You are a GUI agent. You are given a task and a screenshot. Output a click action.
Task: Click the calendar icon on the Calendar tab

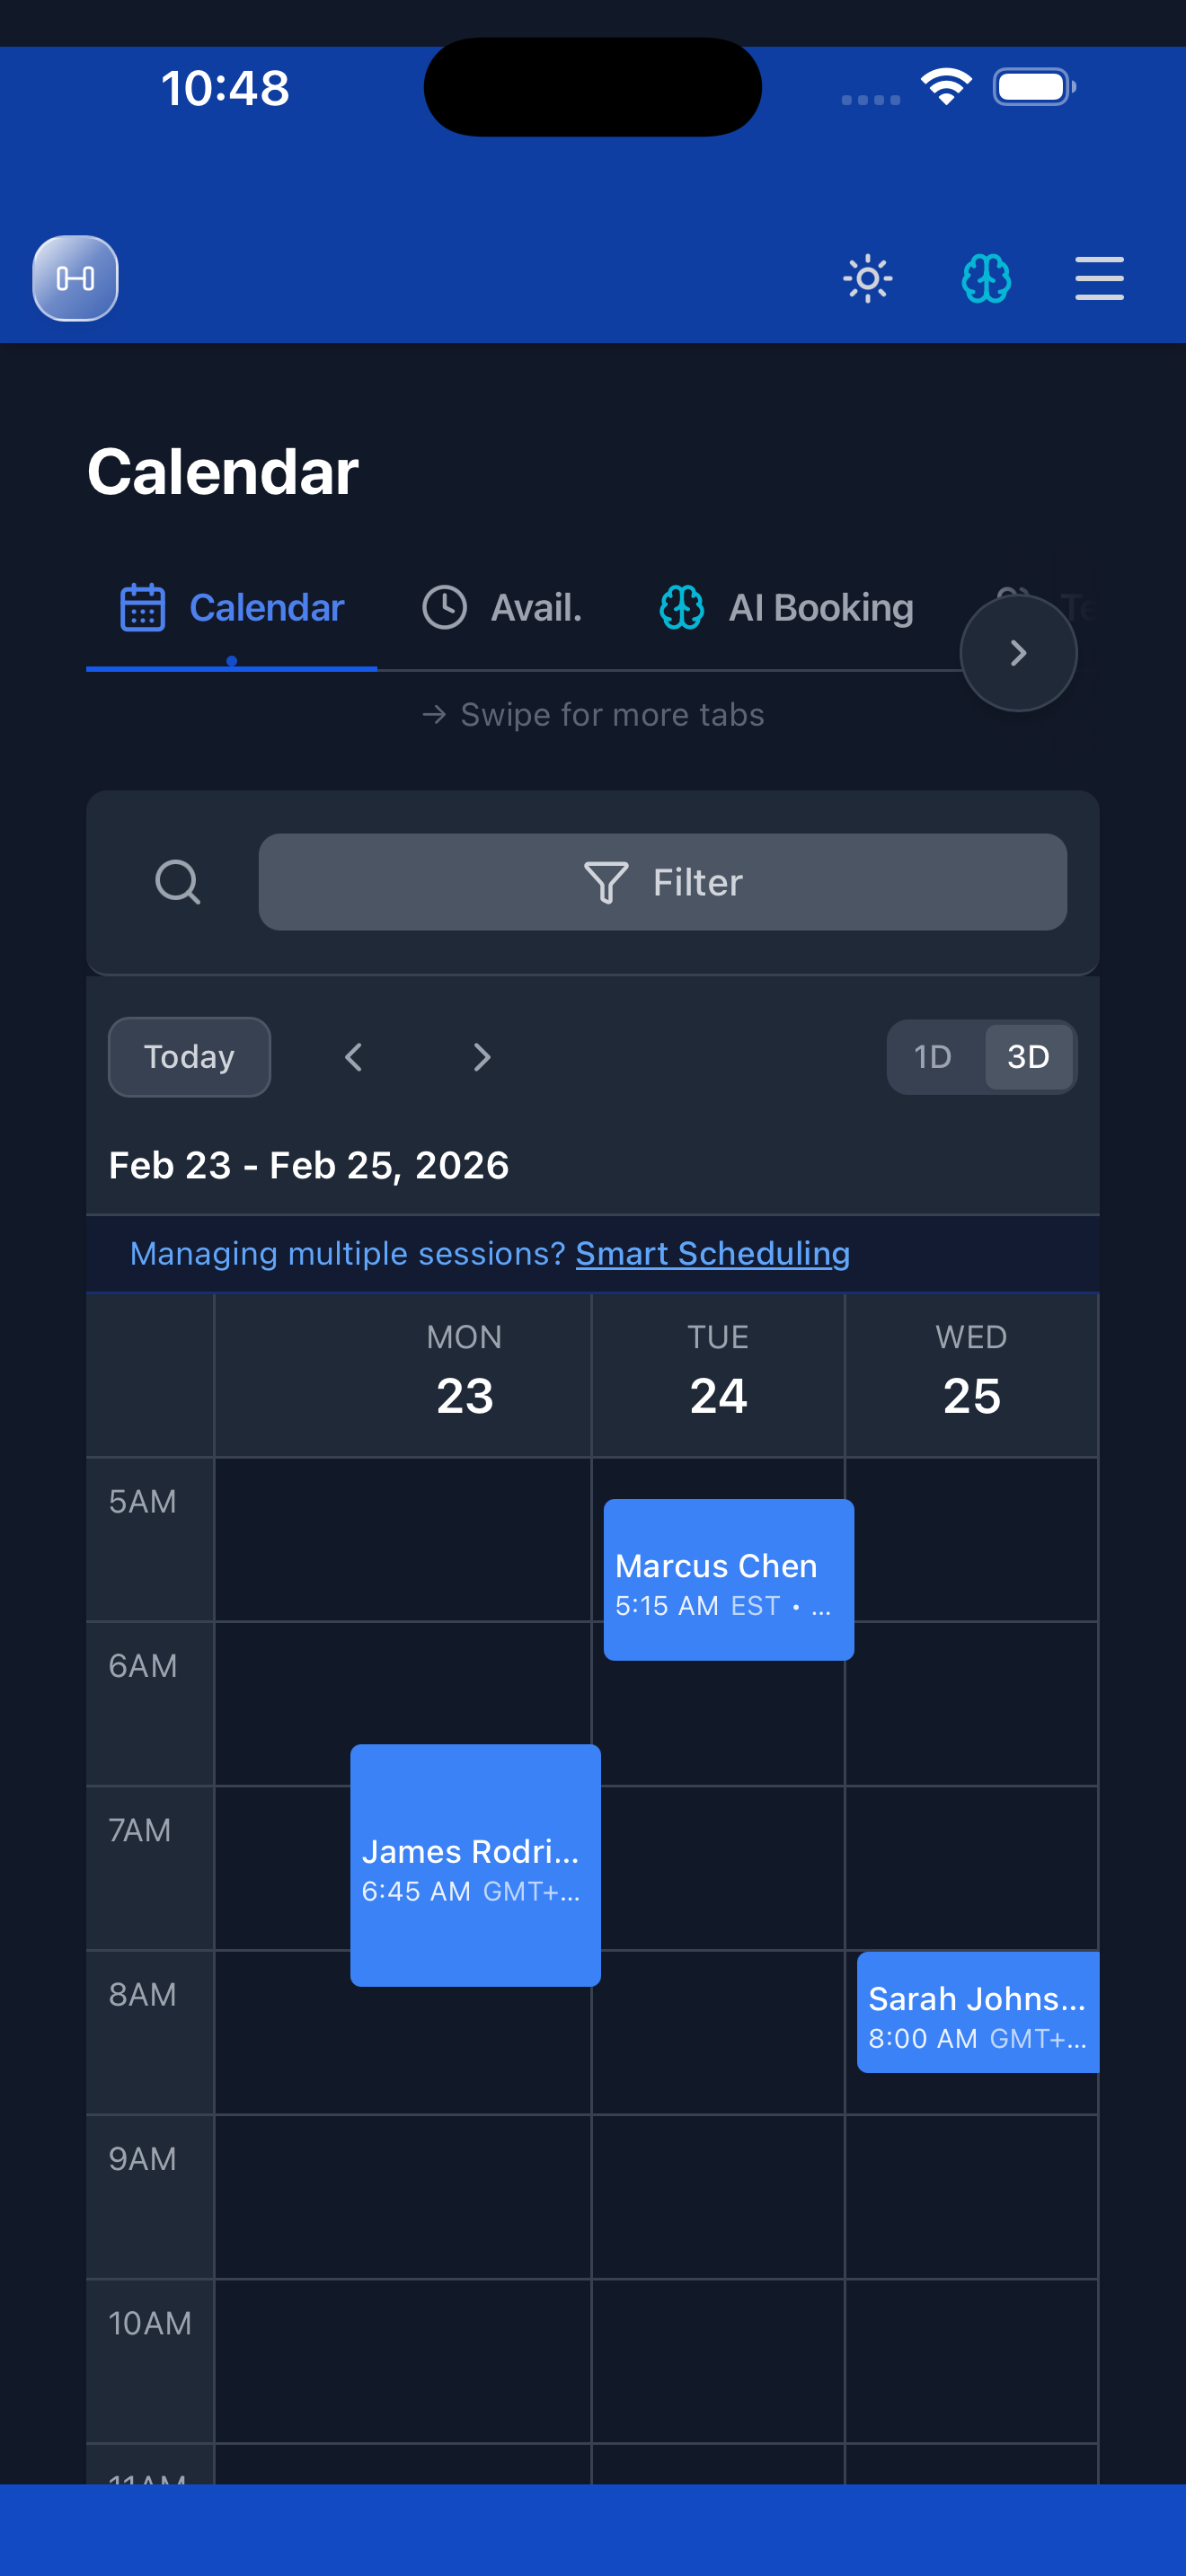click(x=140, y=606)
